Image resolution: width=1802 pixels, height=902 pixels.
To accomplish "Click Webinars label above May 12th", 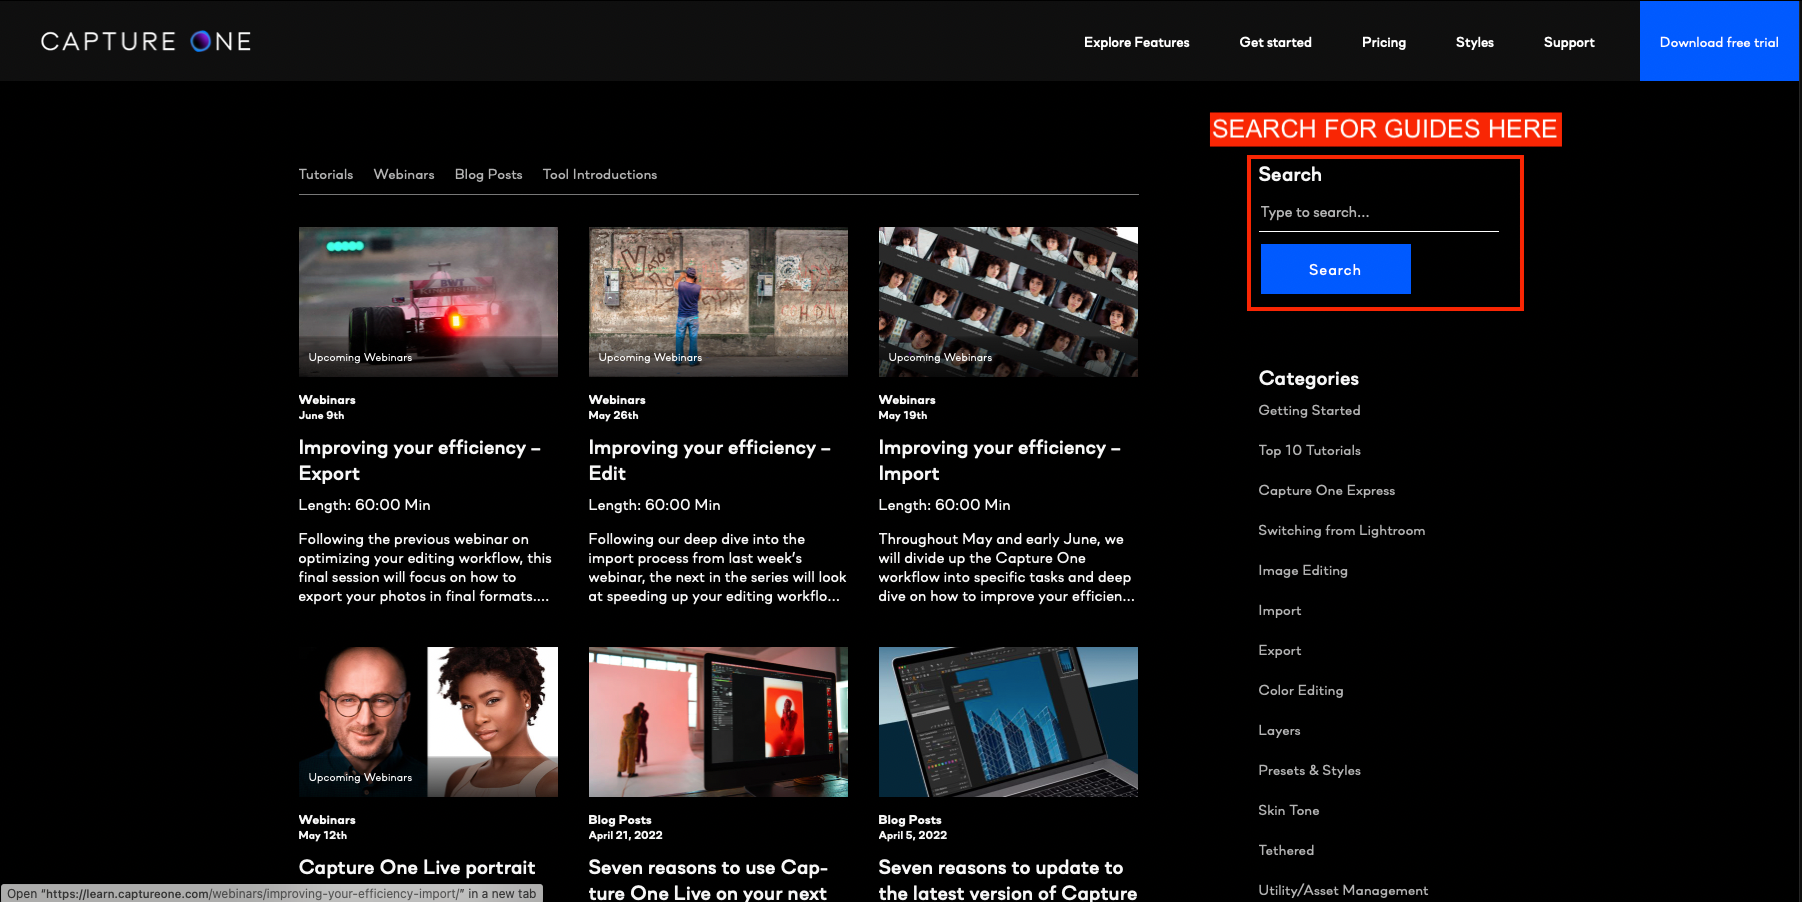I will 327,820.
